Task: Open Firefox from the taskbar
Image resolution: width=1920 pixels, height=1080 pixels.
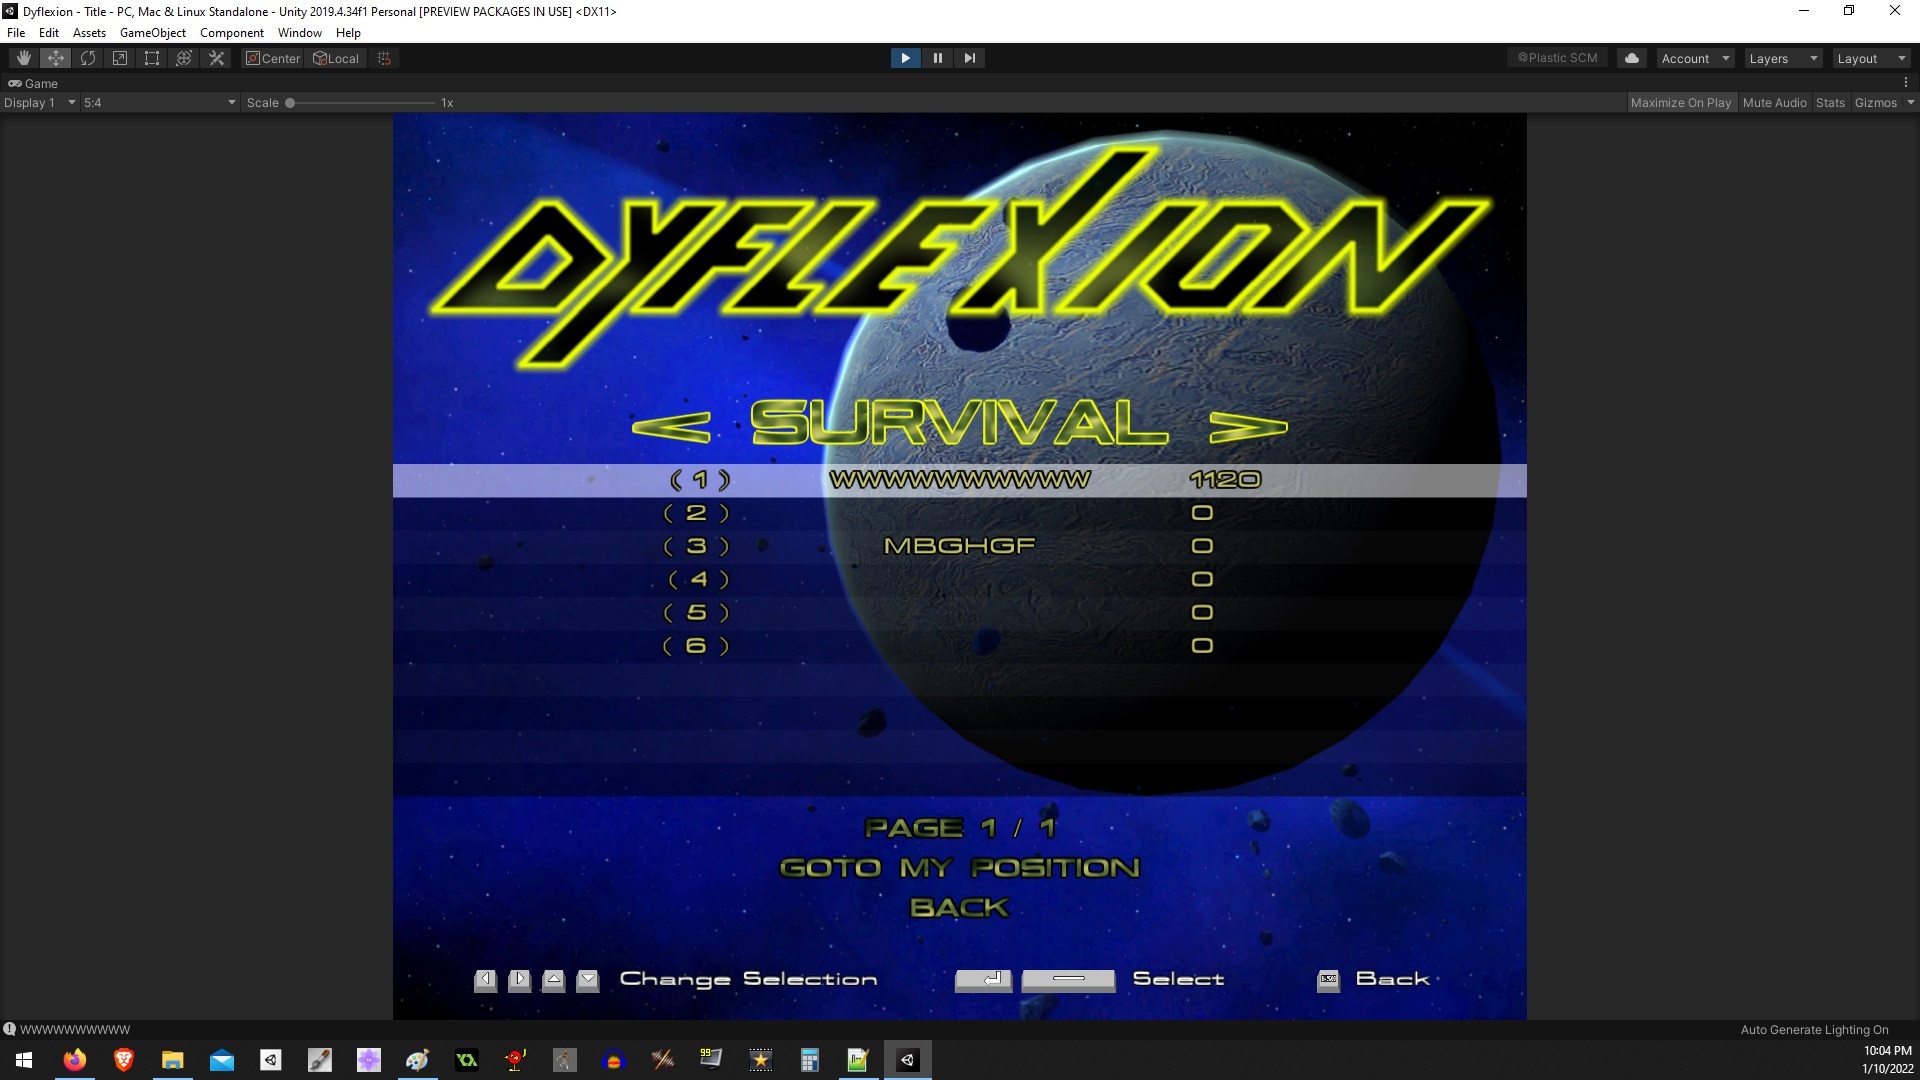Action: click(75, 1060)
